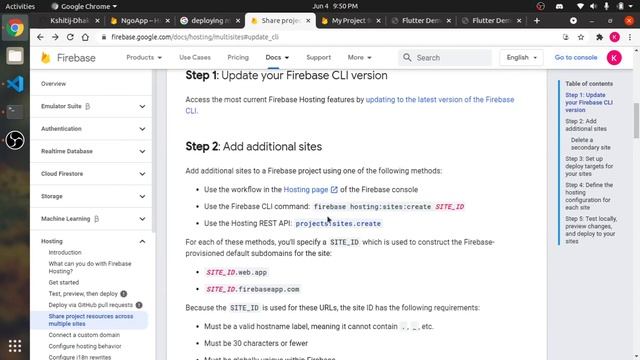This screenshot has width=640, height=360.
Task: Open the Chrome three-dot menu
Action: 630,37
